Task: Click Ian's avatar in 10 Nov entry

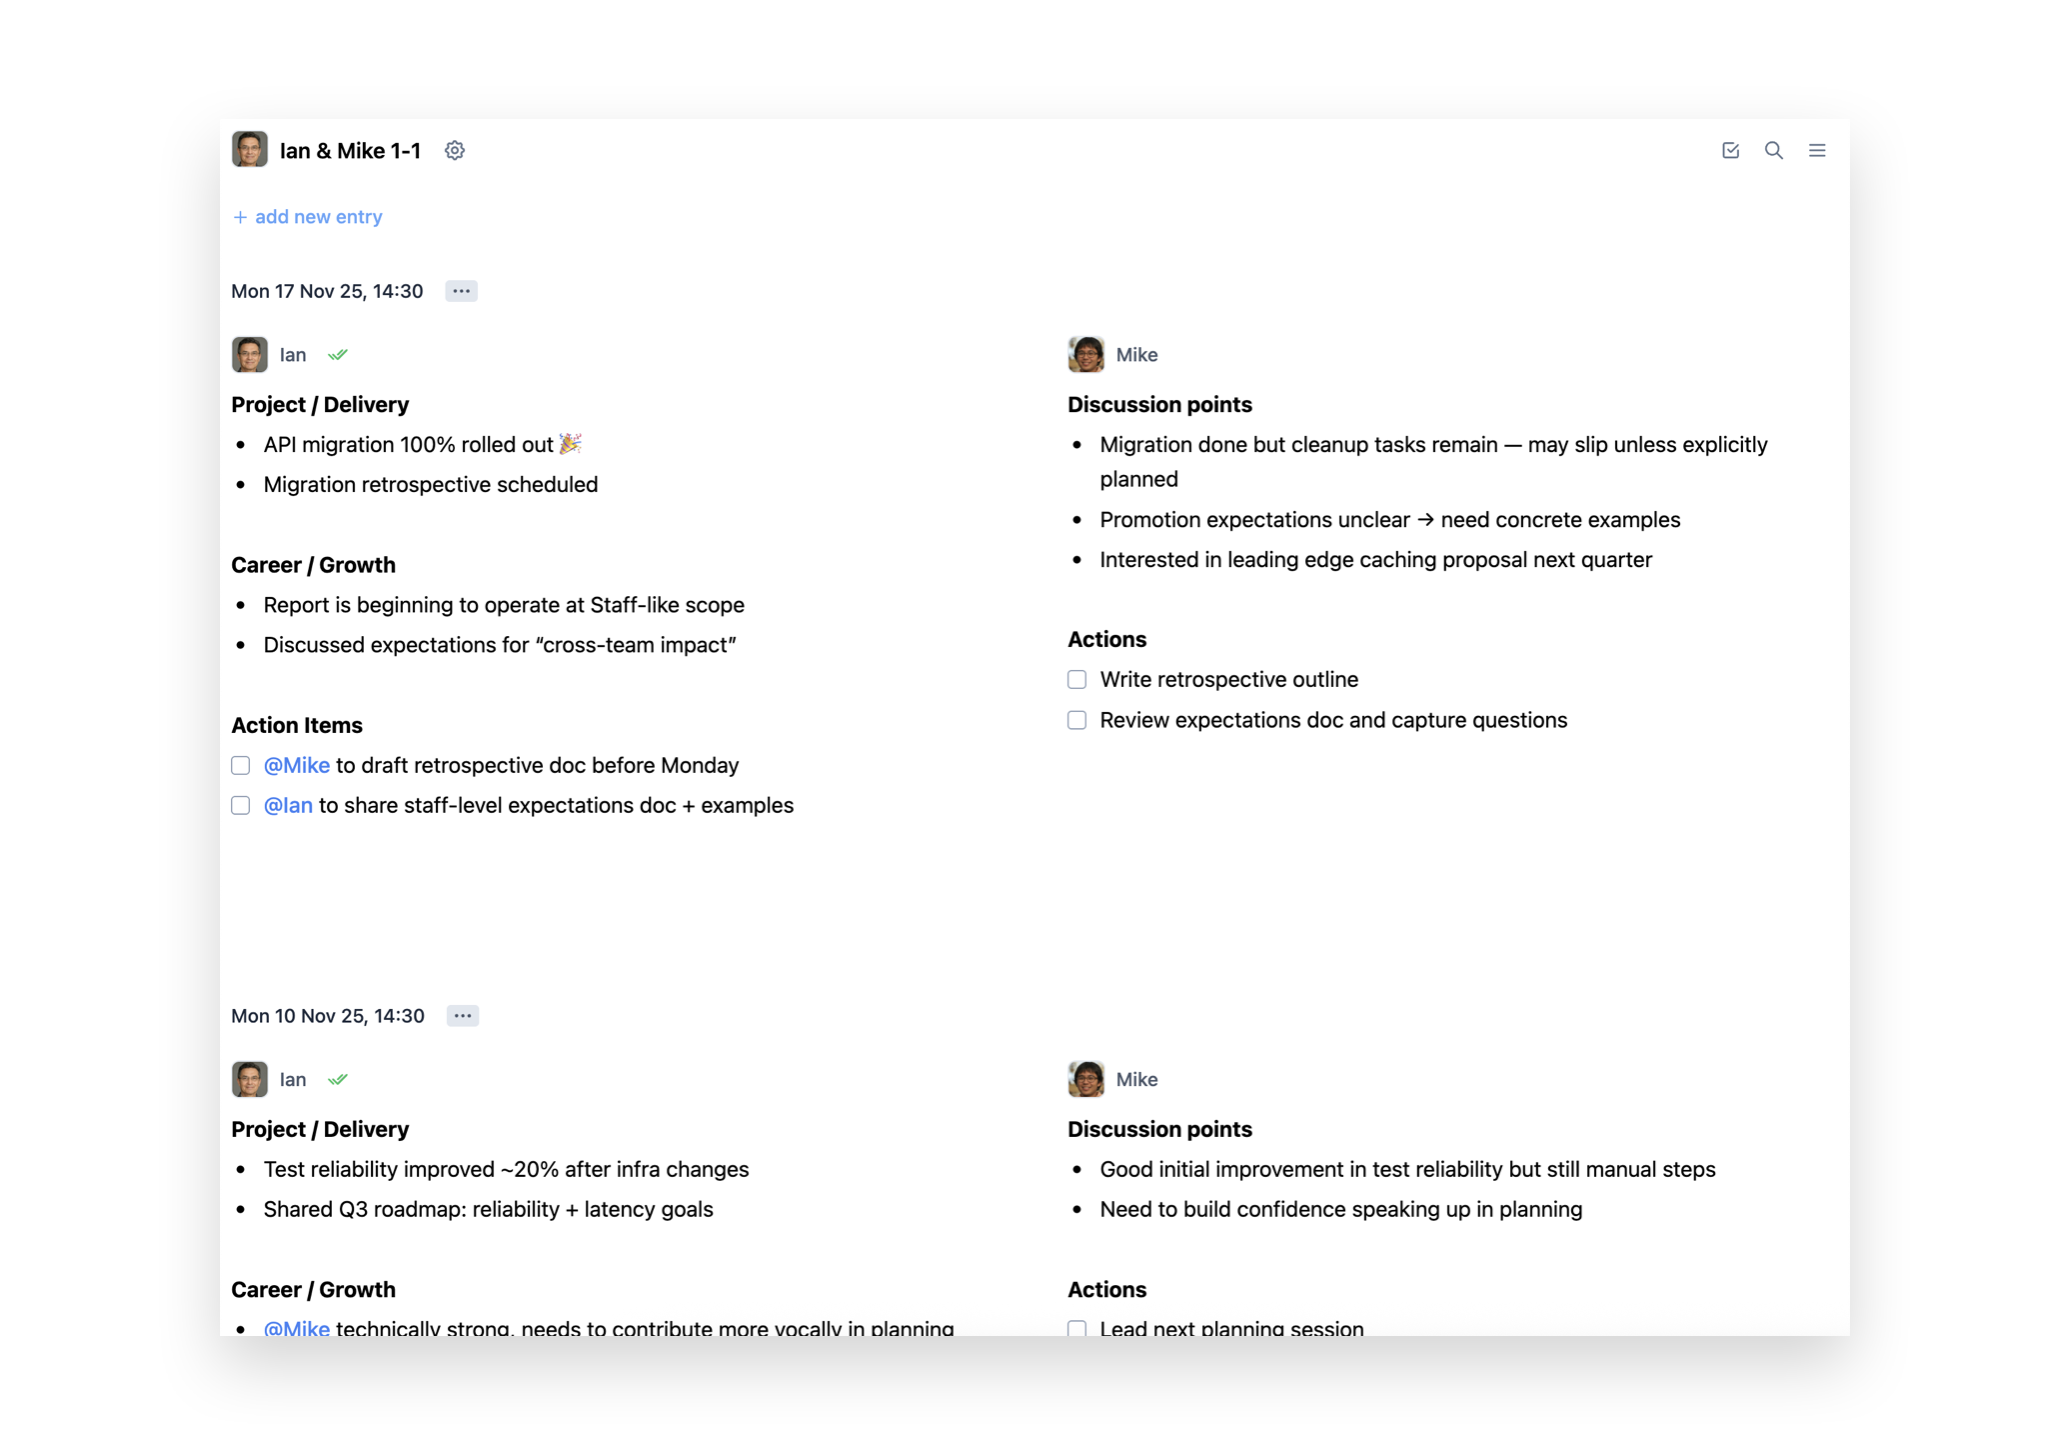Action: click(249, 1080)
